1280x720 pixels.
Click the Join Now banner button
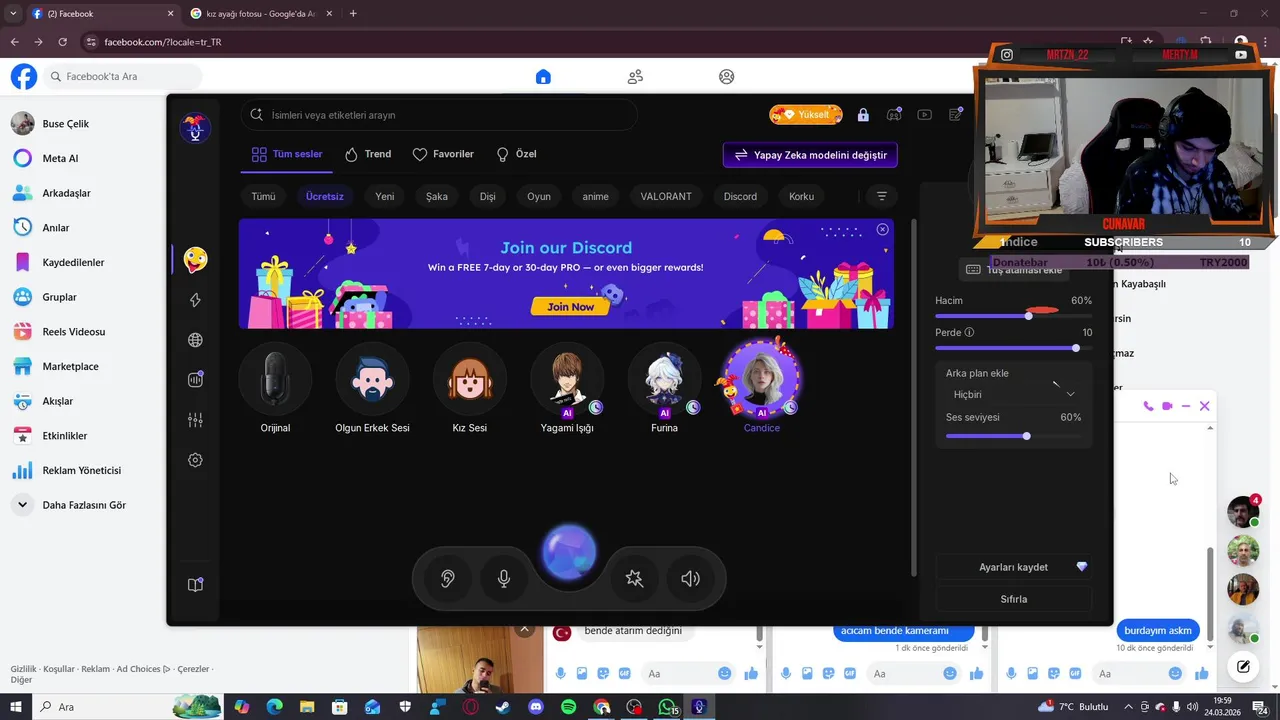click(x=570, y=307)
